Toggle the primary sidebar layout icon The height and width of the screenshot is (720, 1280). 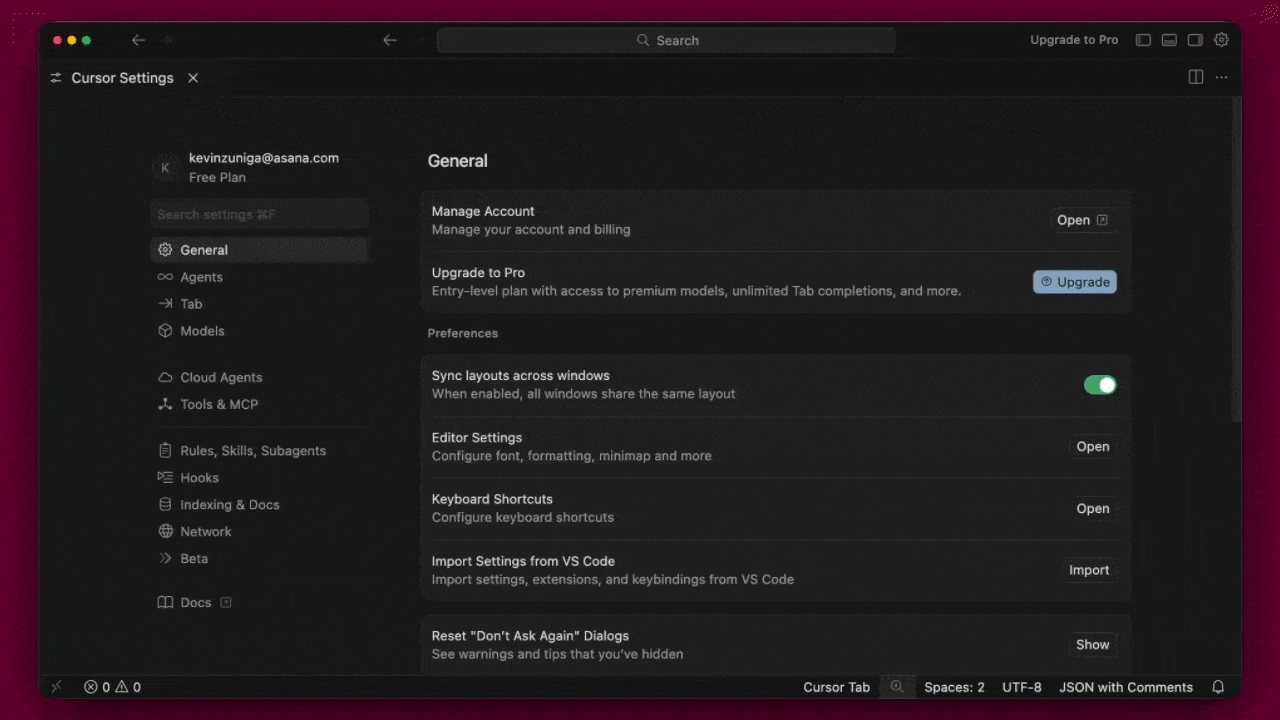pos(1143,40)
